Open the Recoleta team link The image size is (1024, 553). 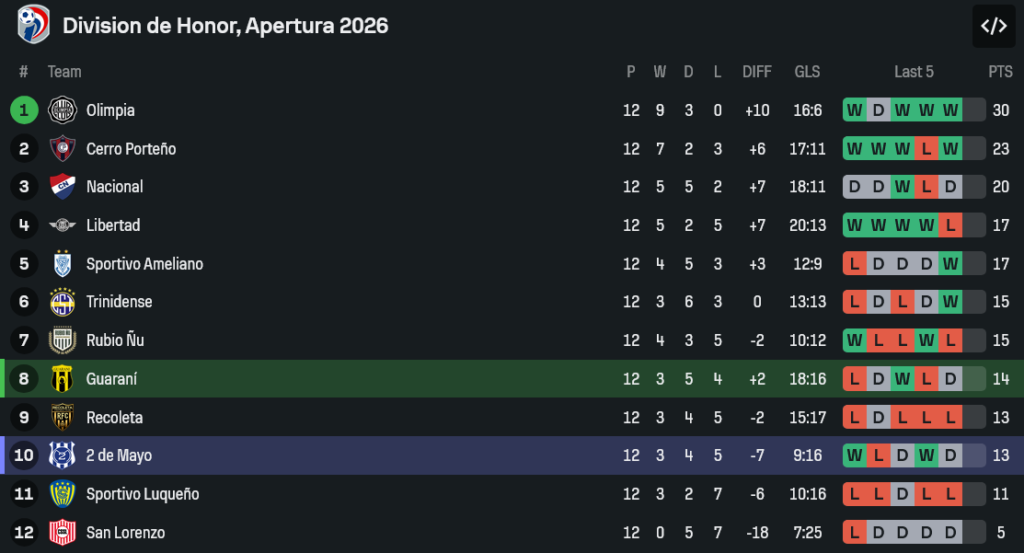[x=114, y=417]
